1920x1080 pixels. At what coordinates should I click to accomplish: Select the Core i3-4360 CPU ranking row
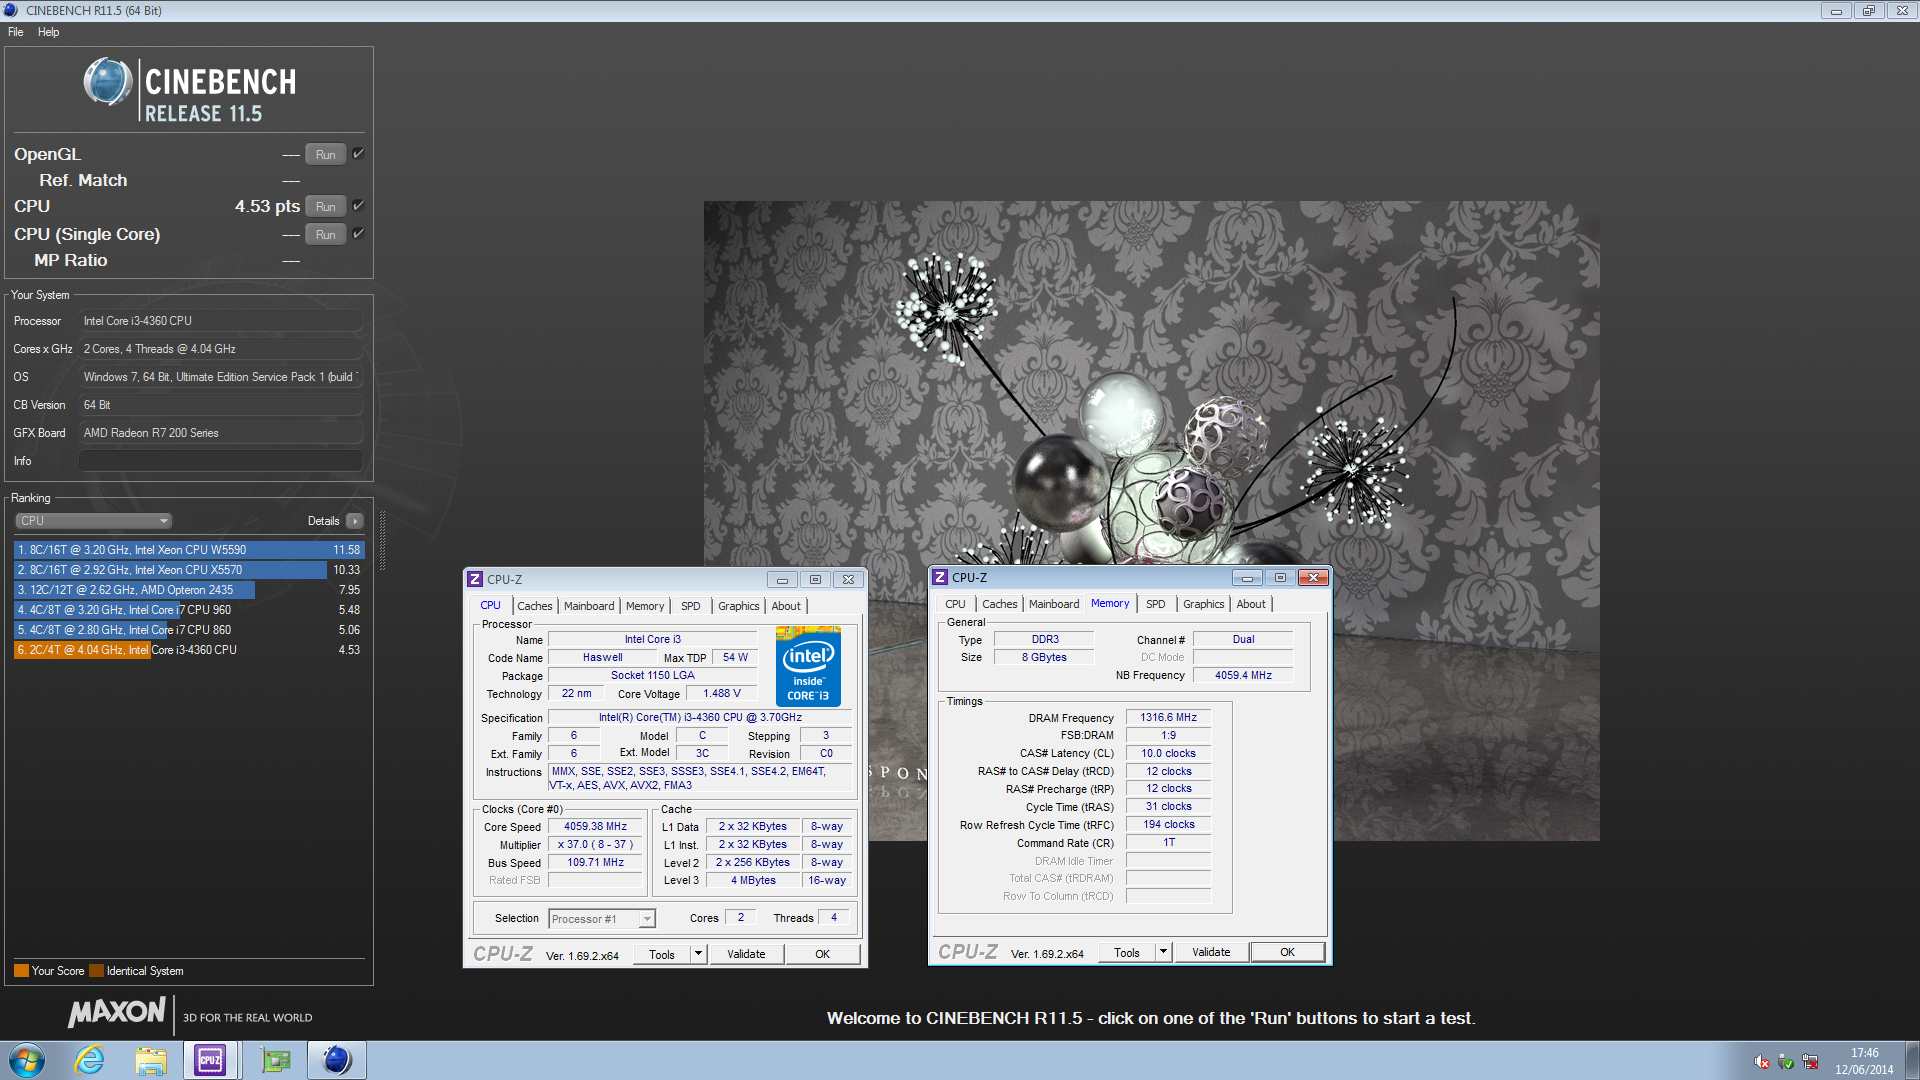[189, 650]
